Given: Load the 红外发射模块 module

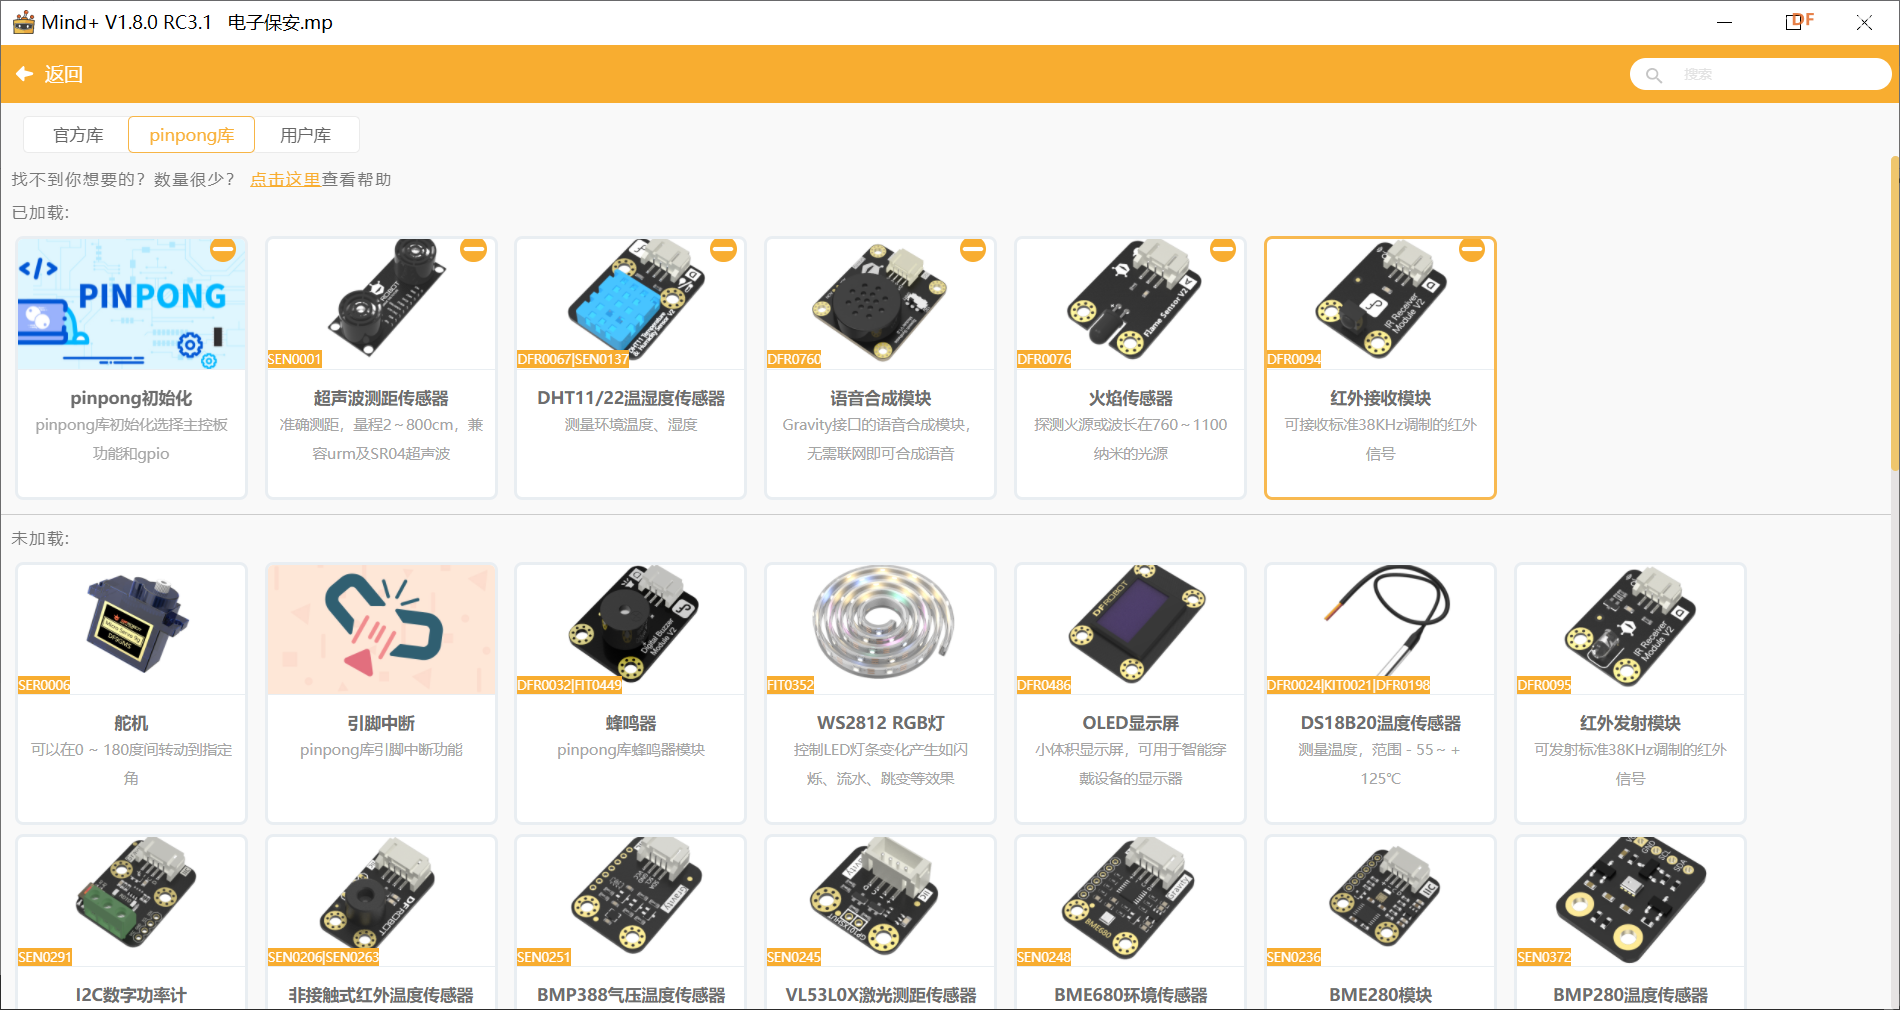Looking at the screenshot, I should pyautogui.click(x=1631, y=693).
